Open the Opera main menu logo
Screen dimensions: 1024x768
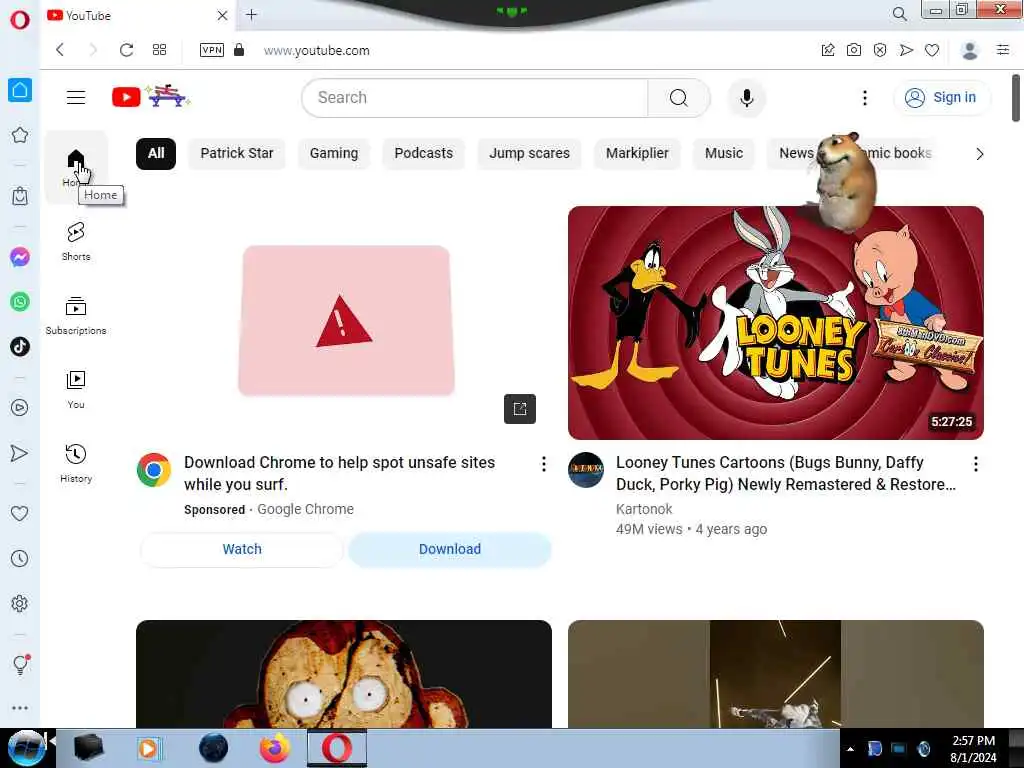(x=20, y=20)
